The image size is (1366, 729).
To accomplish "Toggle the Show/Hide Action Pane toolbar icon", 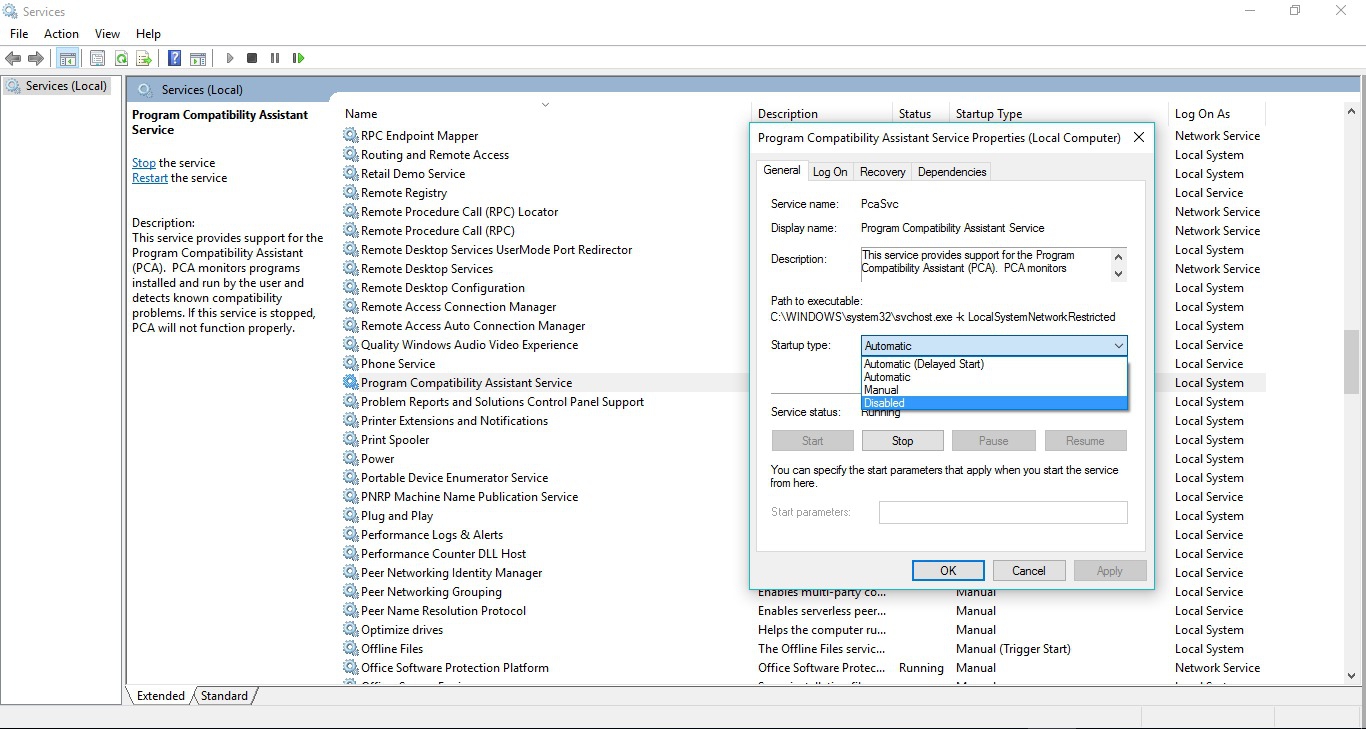I will coord(198,58).
